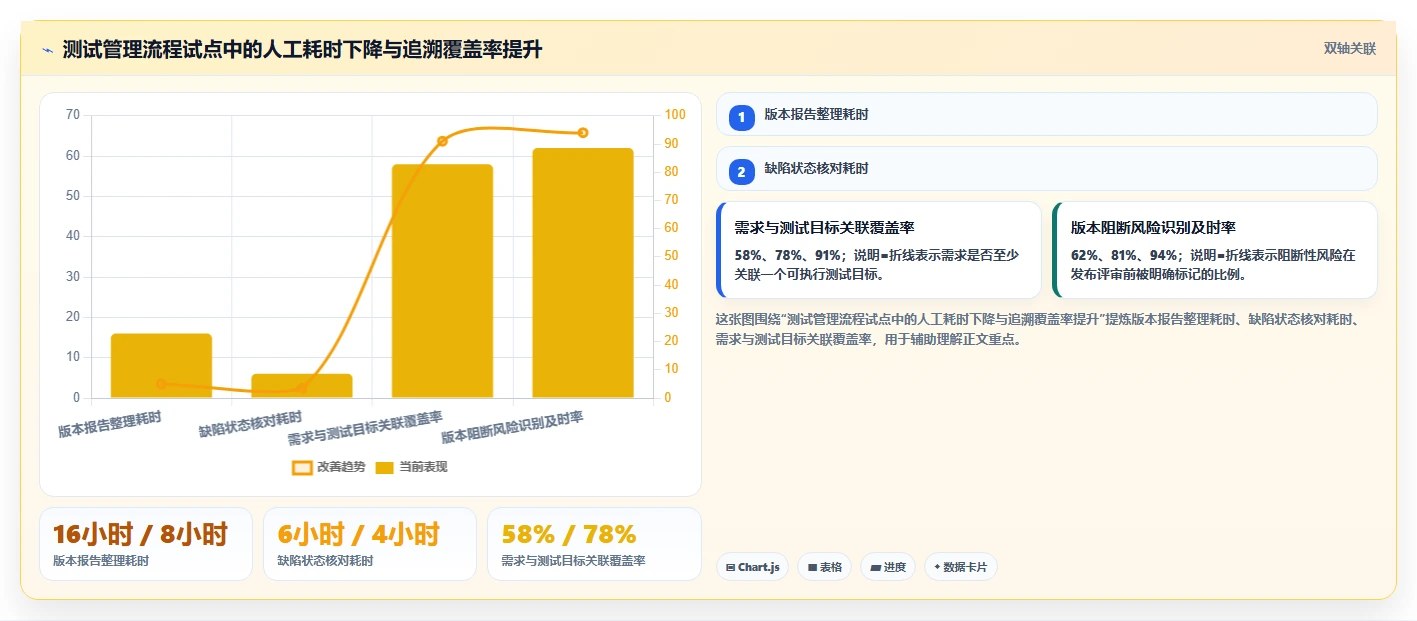This screenshot has height=621, width=1417.
Task: Select the 58% / 78% stat card
Action: click(594, 544)
